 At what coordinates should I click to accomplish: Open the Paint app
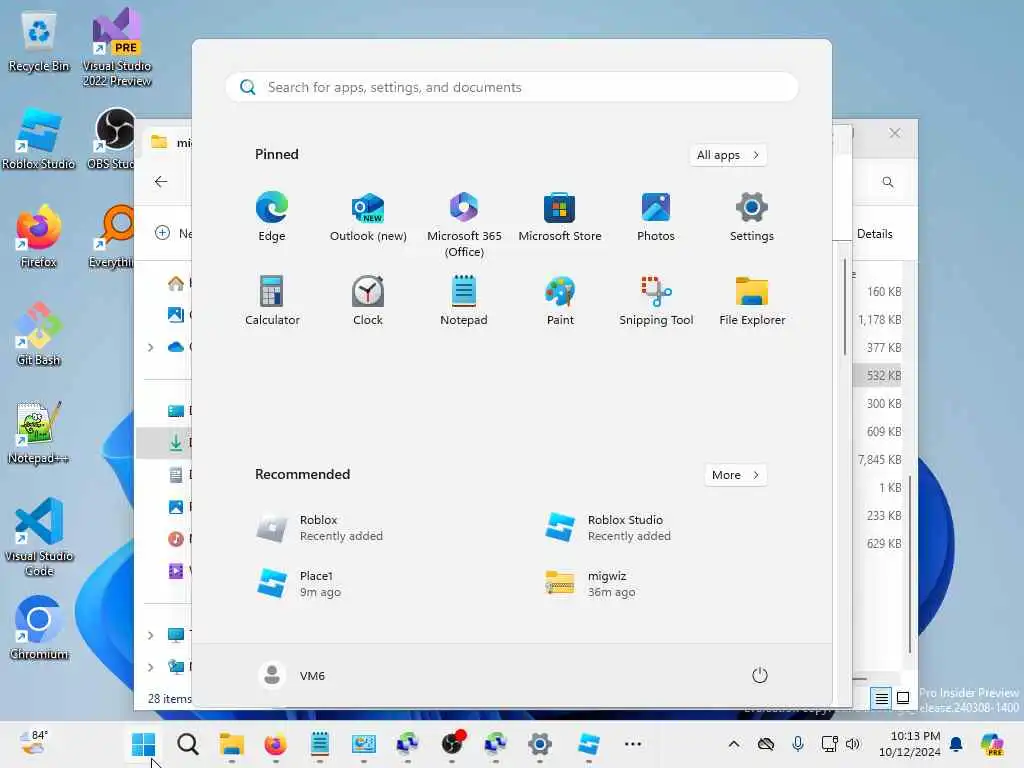coord(560,300)
